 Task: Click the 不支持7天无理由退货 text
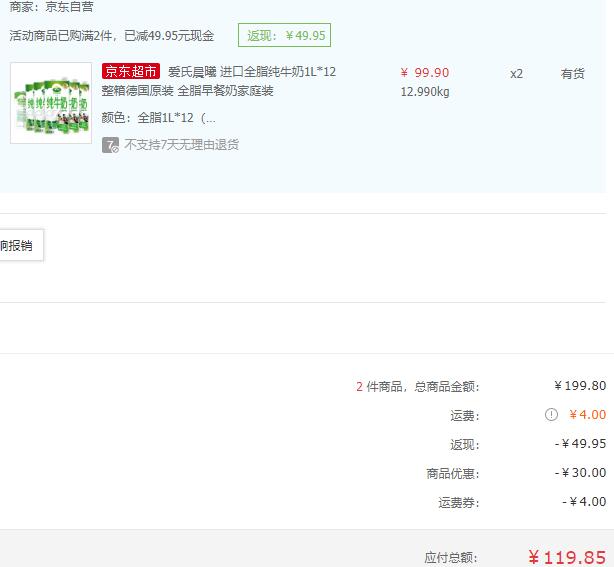tap(181, 145)
